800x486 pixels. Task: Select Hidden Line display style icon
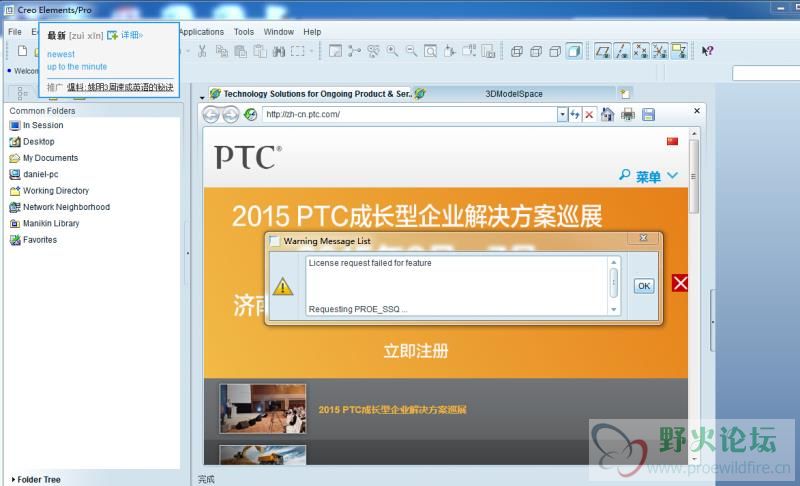click(x=536, y=51)
